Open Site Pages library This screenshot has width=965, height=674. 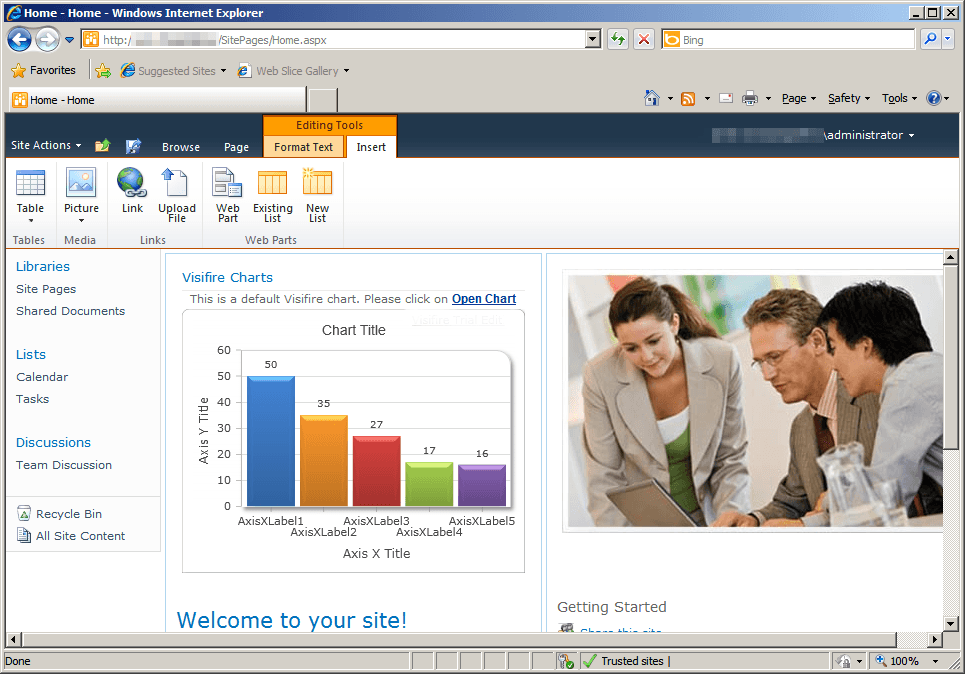pos(46,289)
